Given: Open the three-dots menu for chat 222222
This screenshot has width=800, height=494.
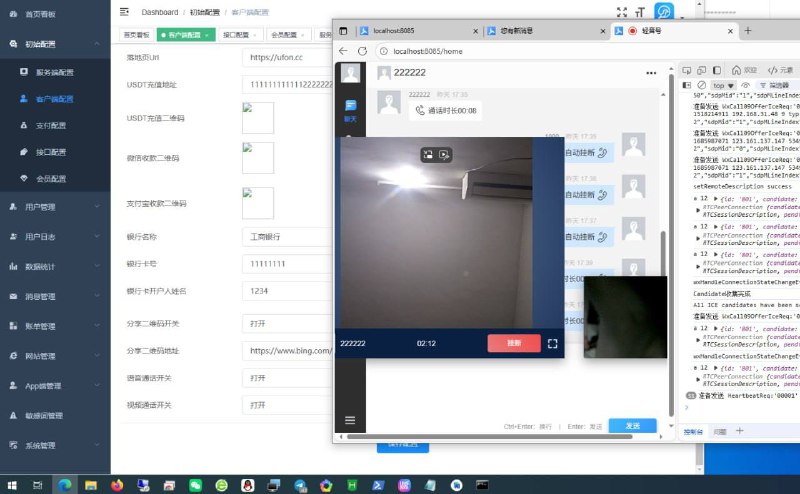Looking at the screenshot, I should tap(651, 73).
